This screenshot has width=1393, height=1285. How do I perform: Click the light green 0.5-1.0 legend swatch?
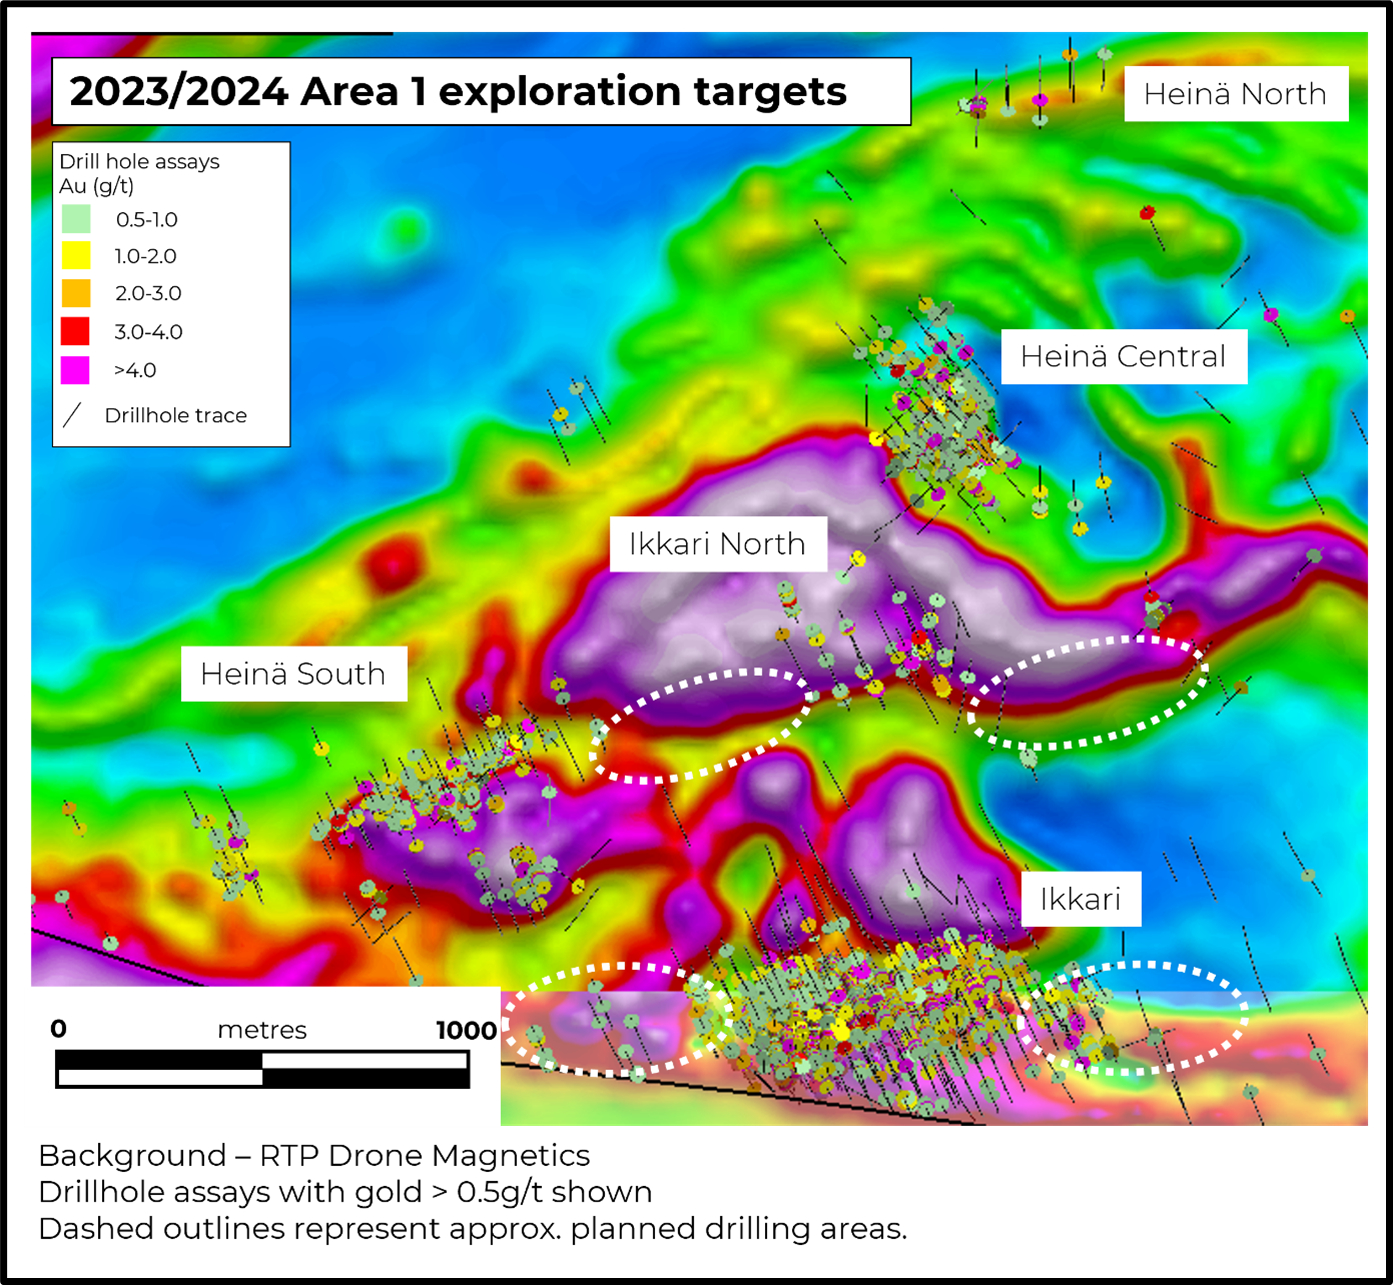pos(76,219)
